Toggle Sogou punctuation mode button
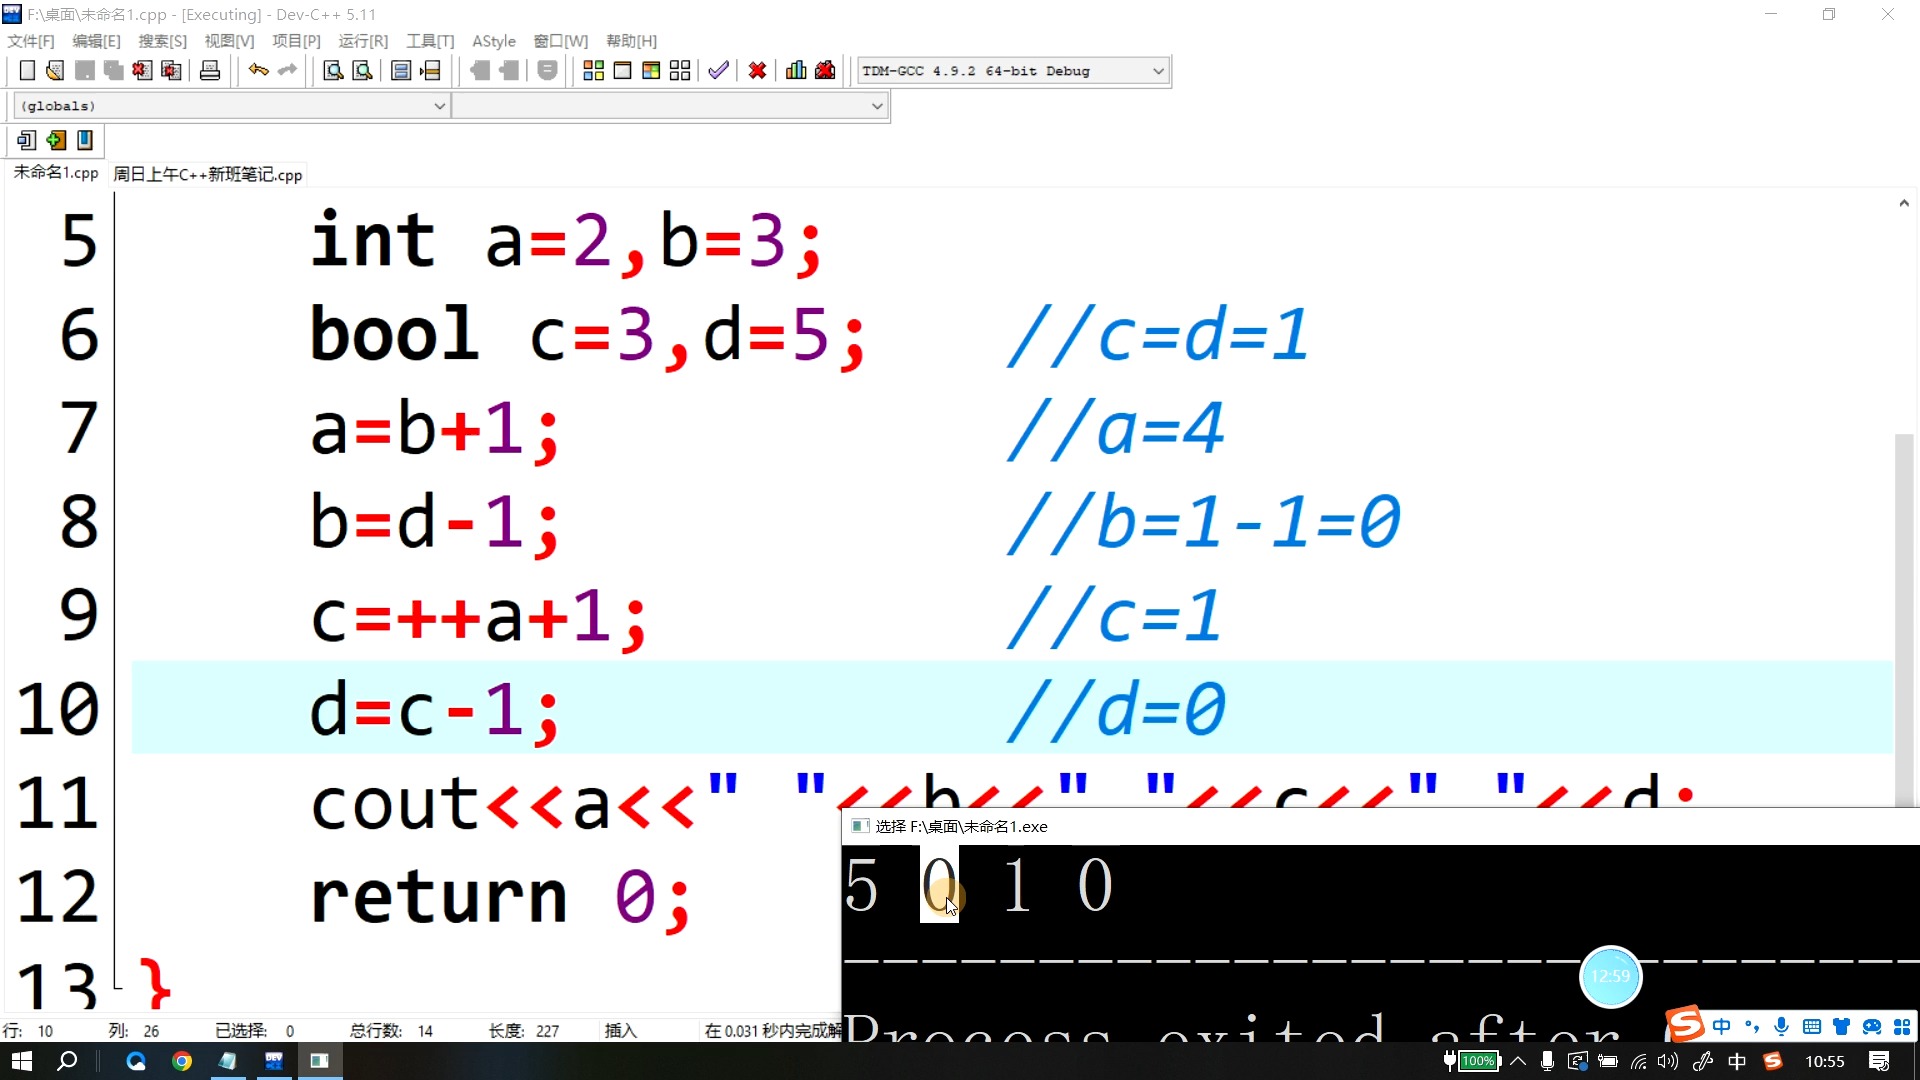The image size is (1920, 1080). (1752, 1027)
